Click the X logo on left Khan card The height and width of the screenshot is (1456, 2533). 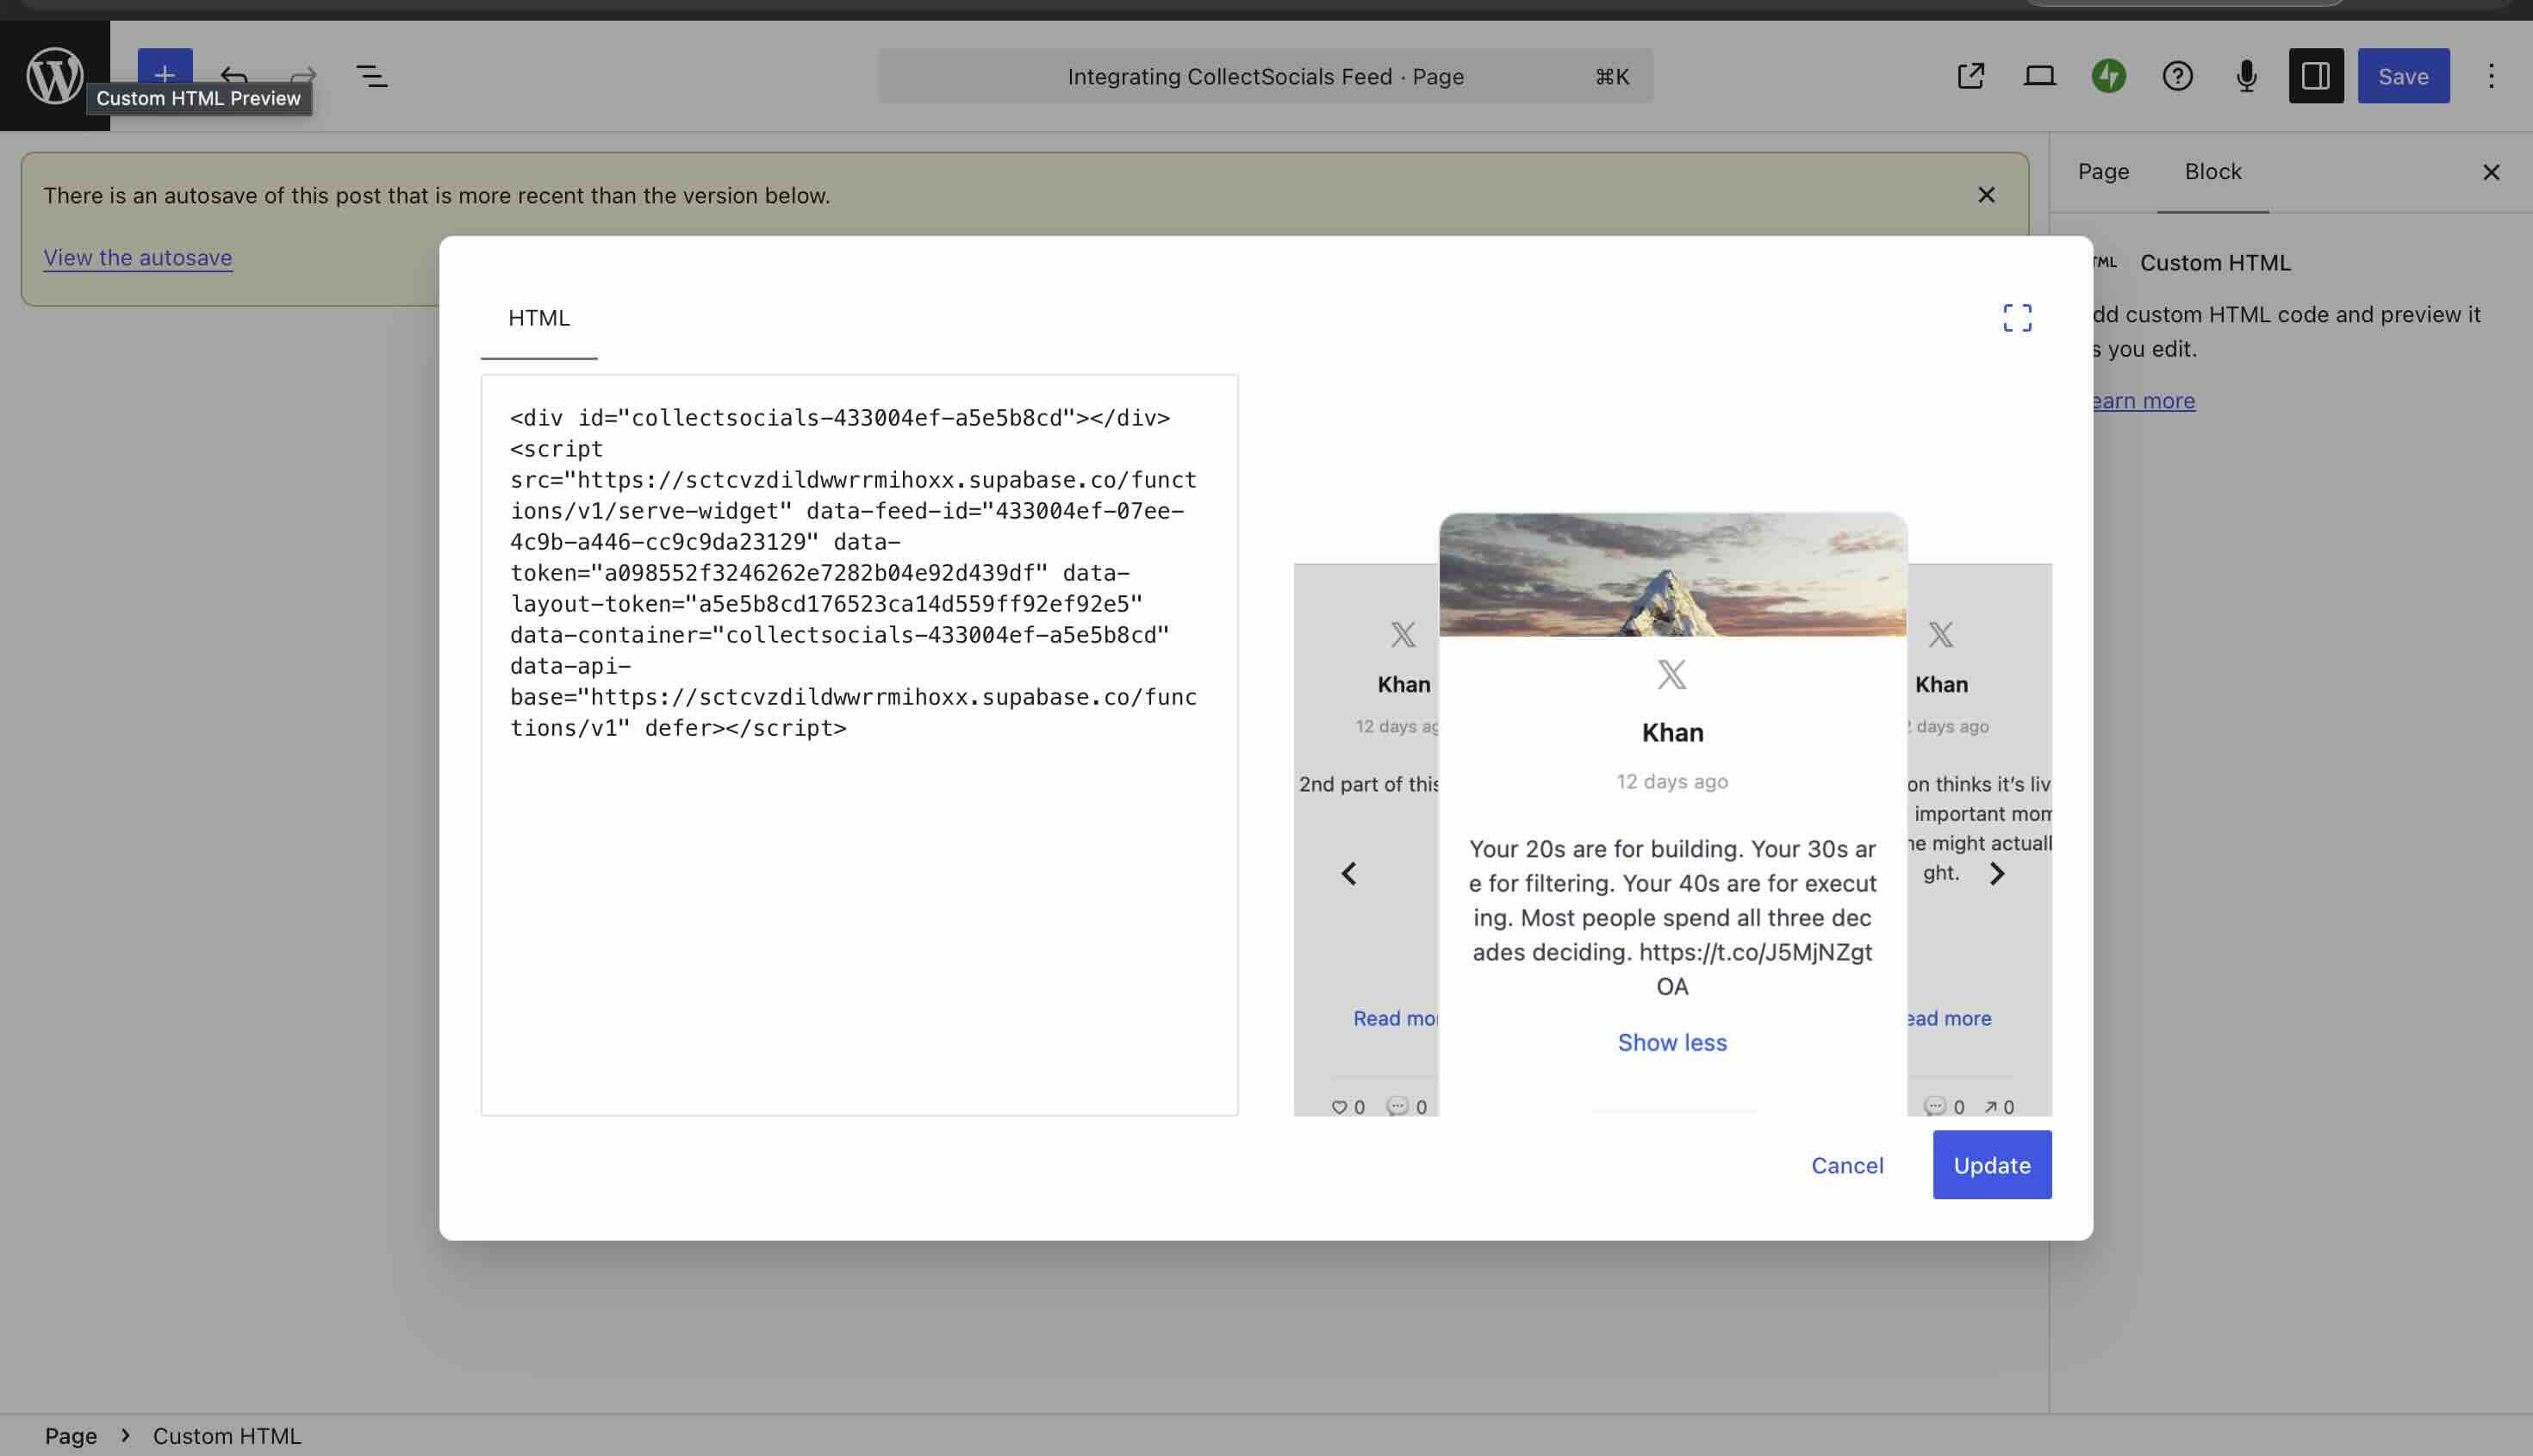[x=1403, y=634]
